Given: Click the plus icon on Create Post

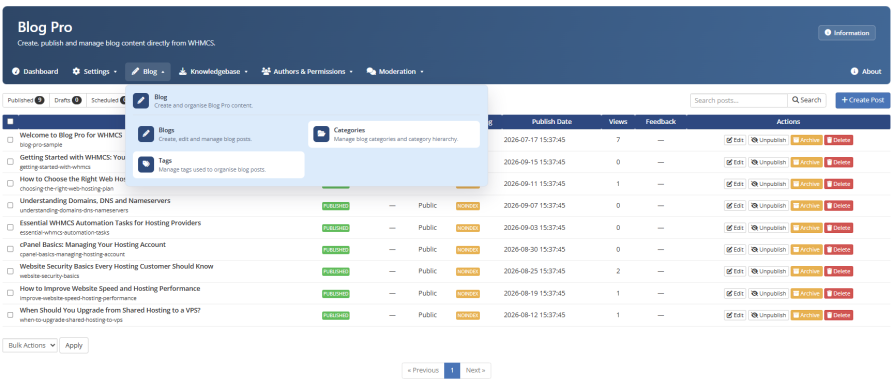Looking at the screenshot, I should pyautogui.click(x=844, y=100).
